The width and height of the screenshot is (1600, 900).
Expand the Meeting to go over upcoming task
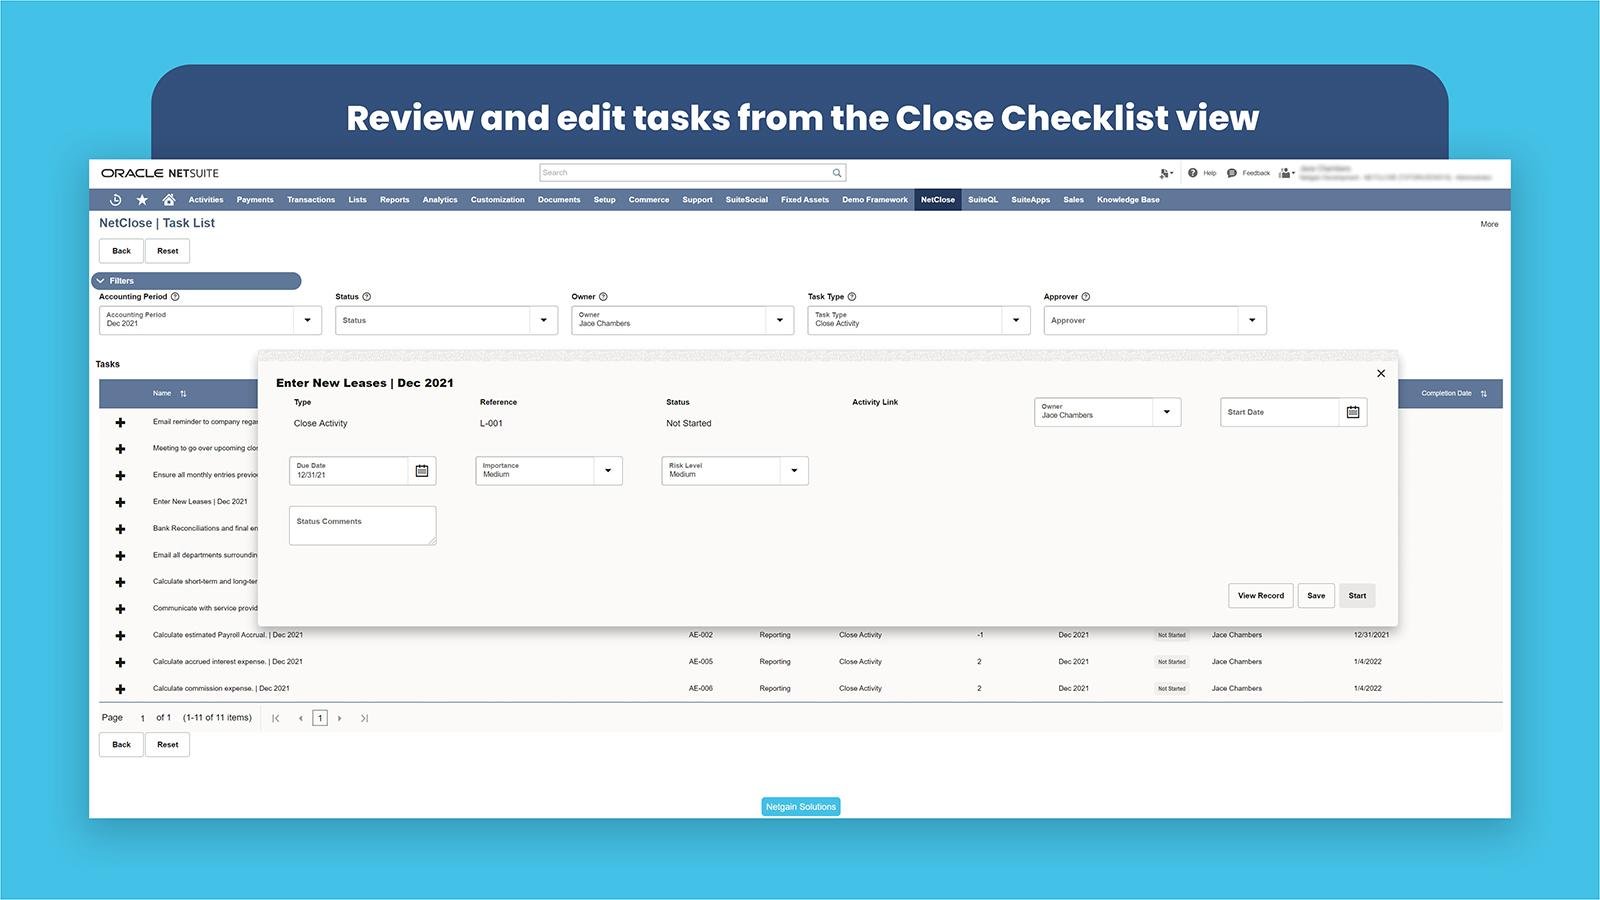pyautogui.click(x=120, y=449)
